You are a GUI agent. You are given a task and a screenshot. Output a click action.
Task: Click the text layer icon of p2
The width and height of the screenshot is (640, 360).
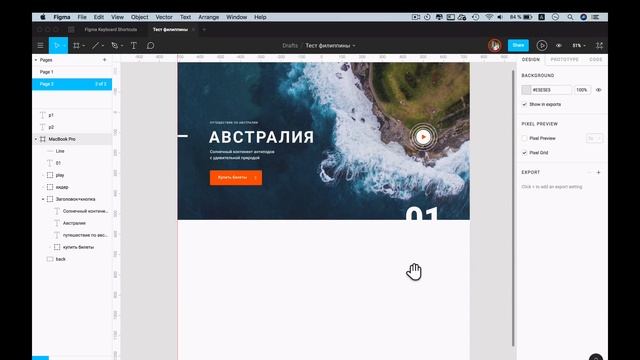[42, 127]
